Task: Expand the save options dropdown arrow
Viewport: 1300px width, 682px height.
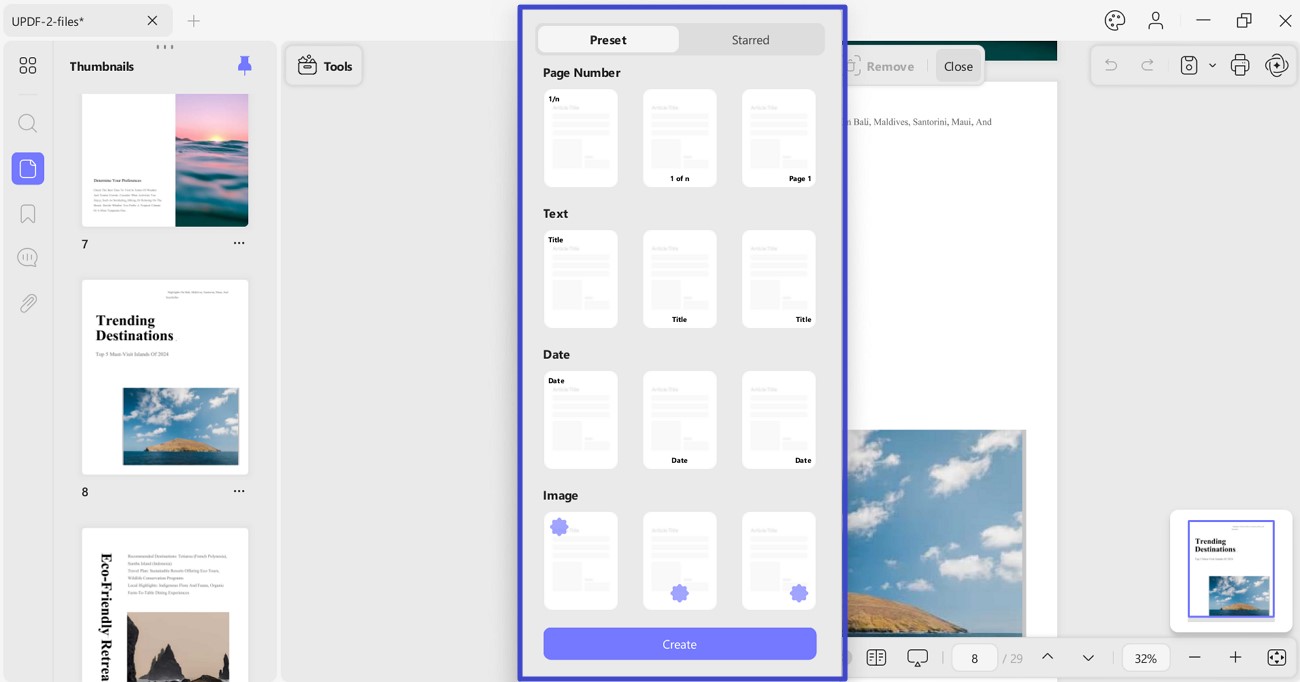Action: (1212, 66)
